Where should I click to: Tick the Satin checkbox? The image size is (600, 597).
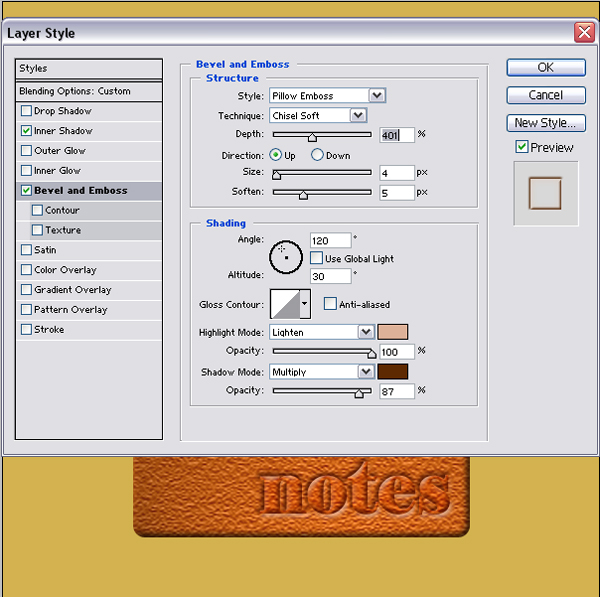(26, 250)
